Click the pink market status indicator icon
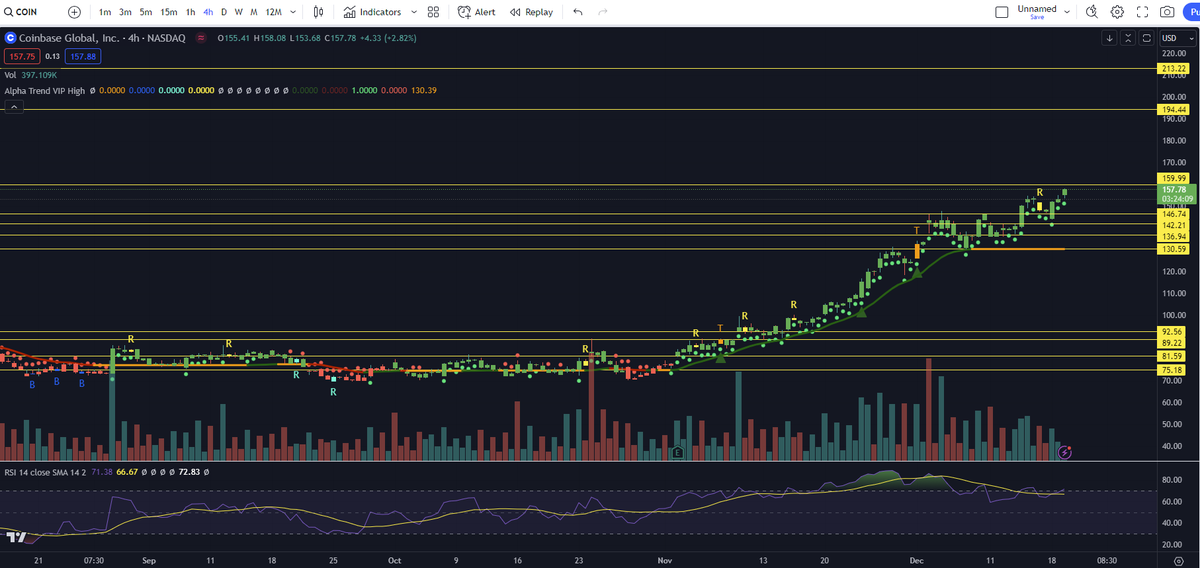Image resolution: width=1200 pixels, height=568 pixels. click(200, 38)
